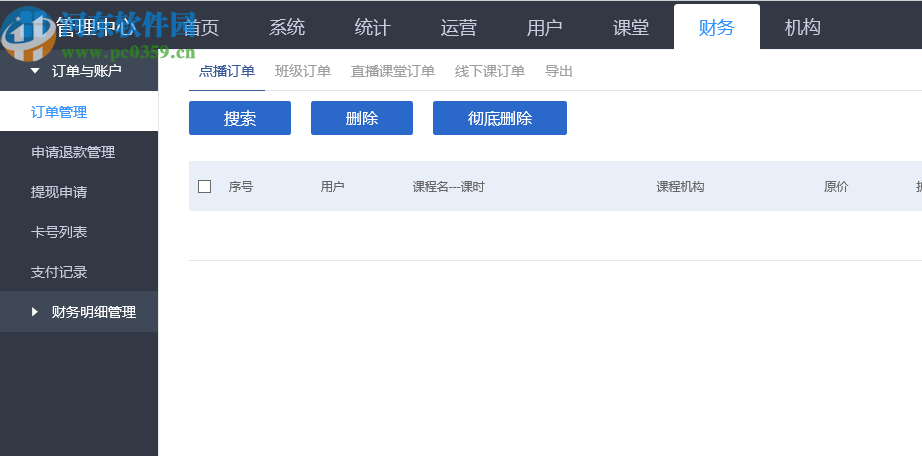This screenshot has width=922, height=456.
Task: Click the 用户 column header in the table
Action: coord(332,187)
